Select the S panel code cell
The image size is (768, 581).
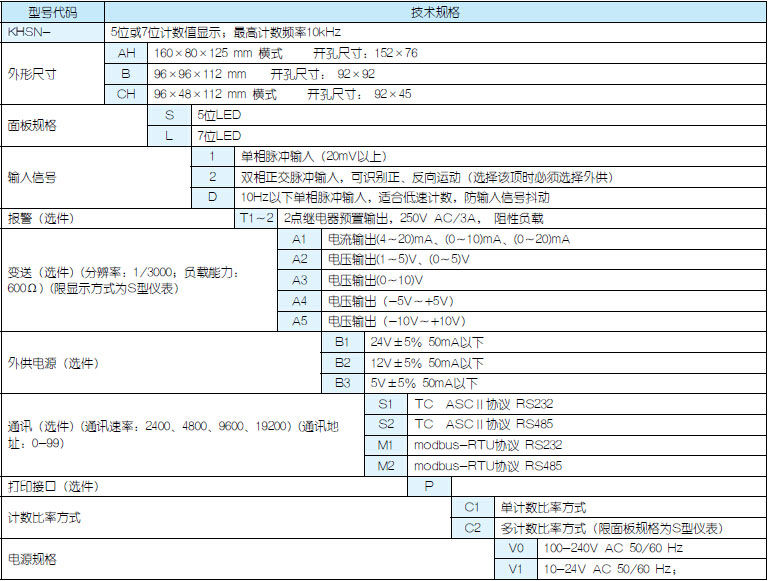pos(169,115)
